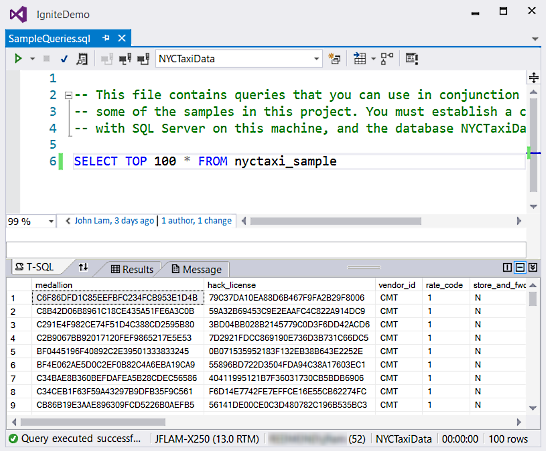The image size is (546, 451).
Task: Open the document list dropdown arrow
Action: point(535,39)
